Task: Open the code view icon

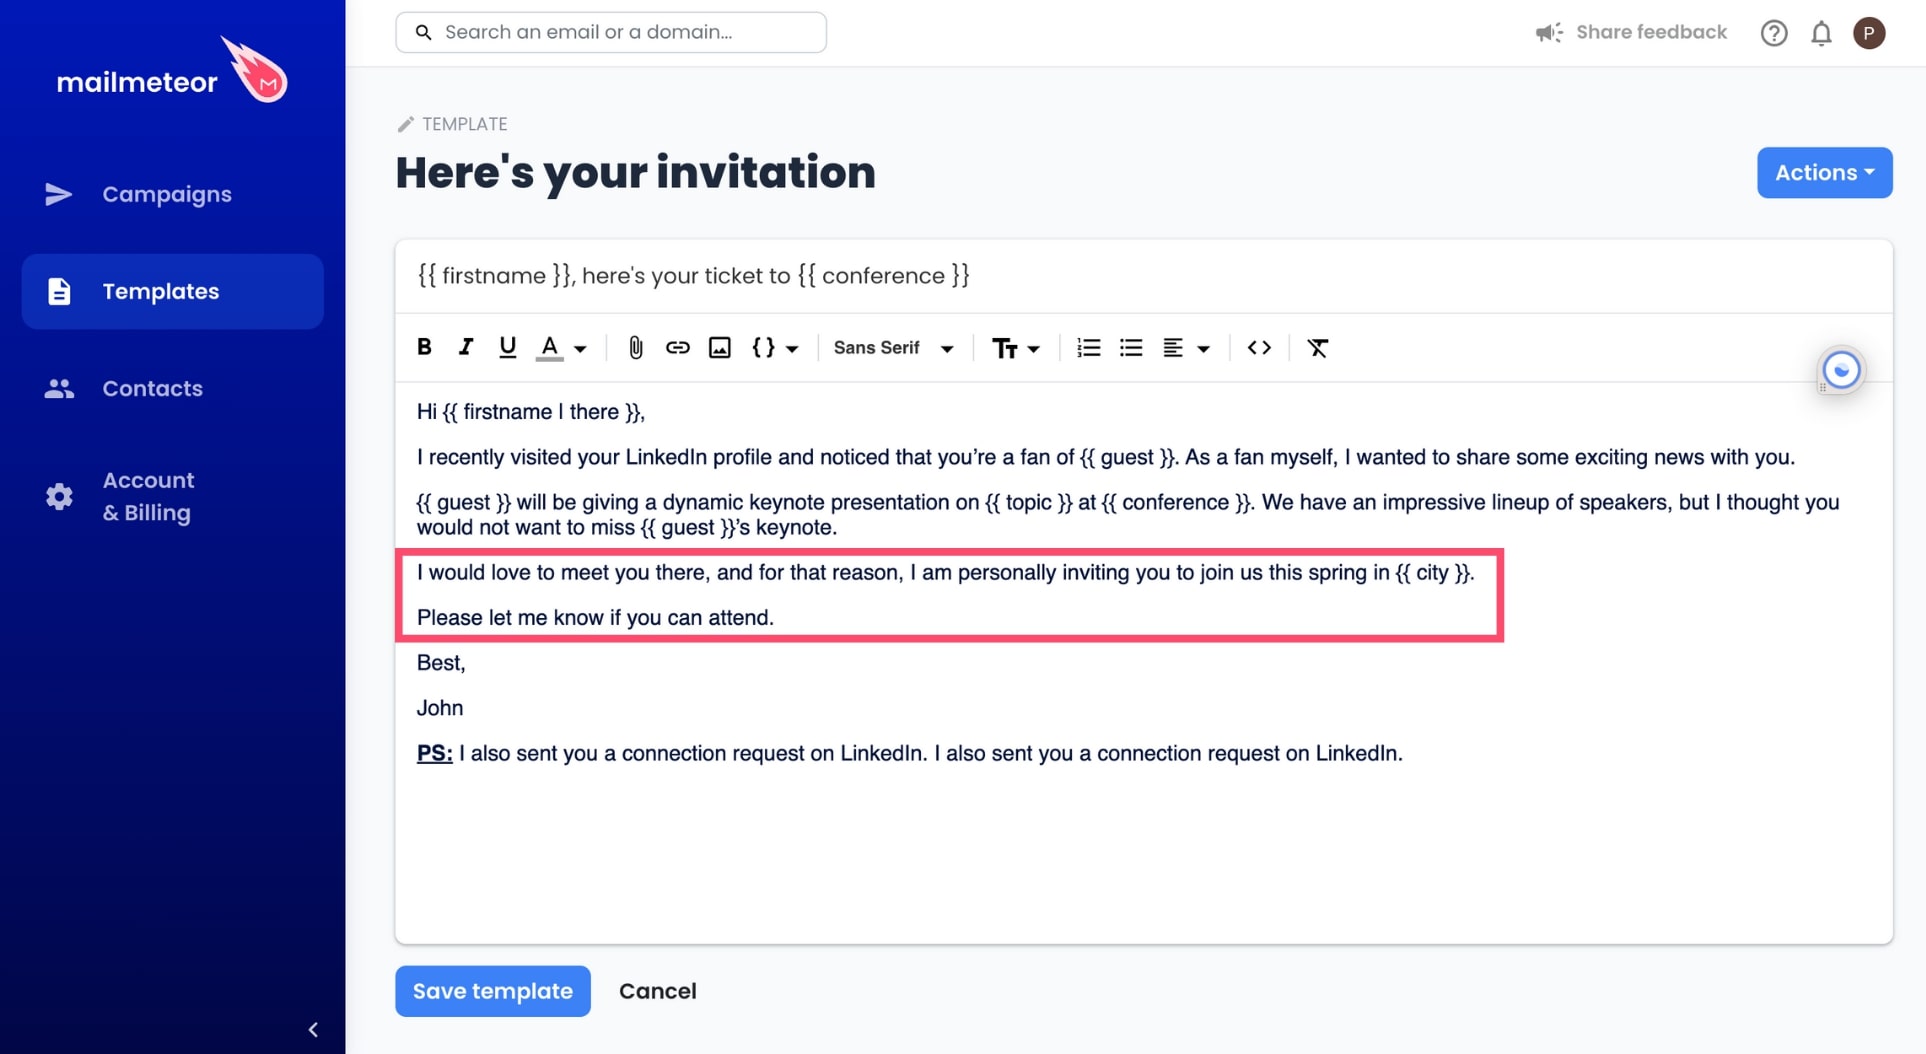Action: coord(1259,347)
